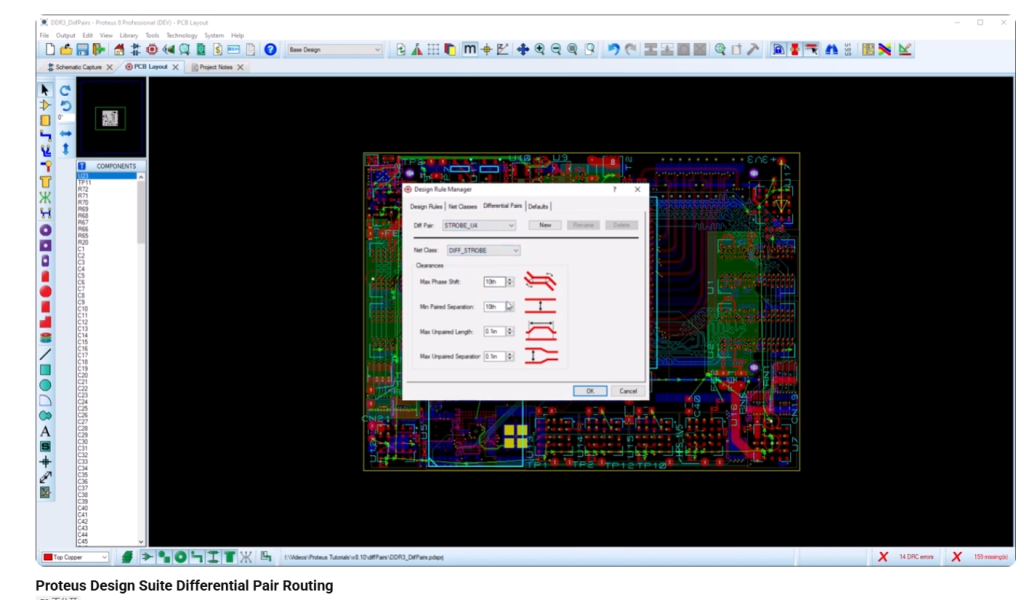1024x600 pixels.
Task: Click the New diff pair button
Action: [545, 225]
